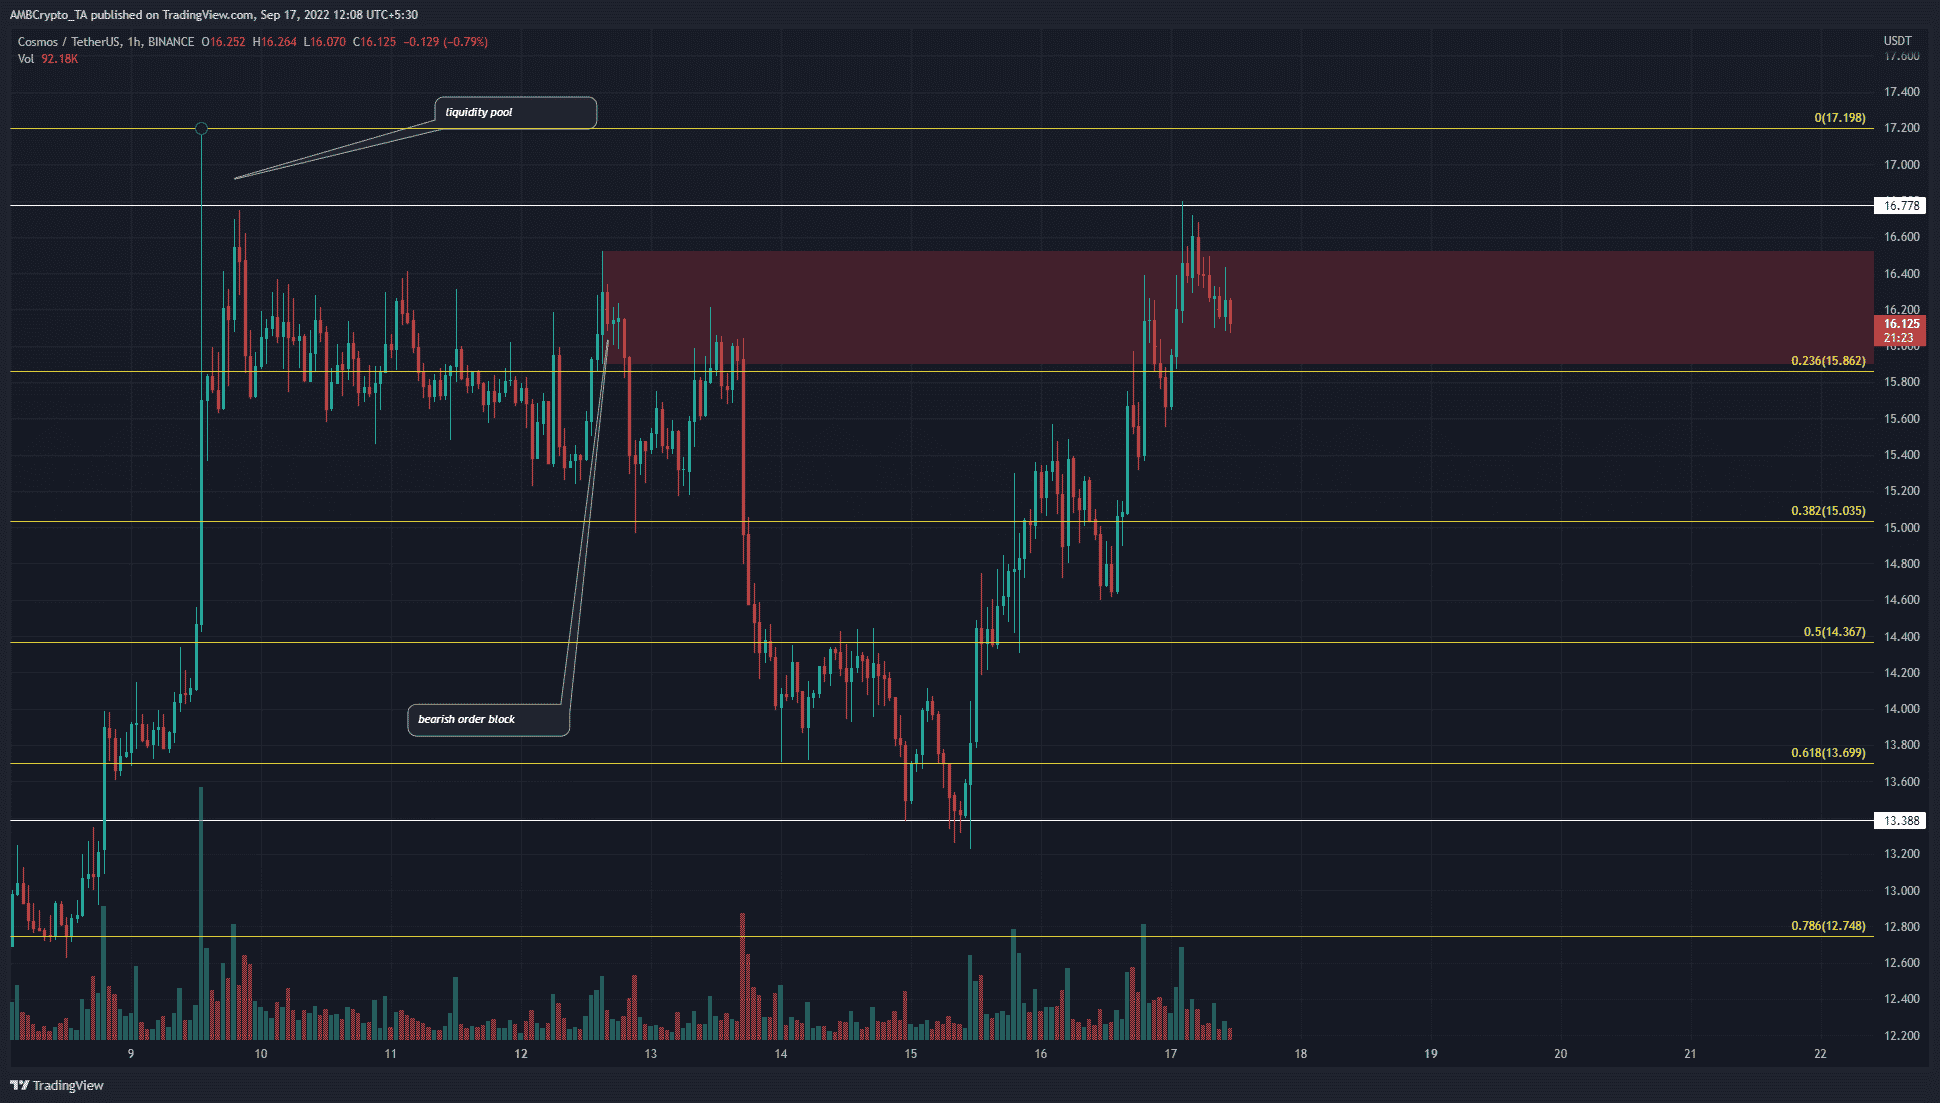Click the 0(17.198) Fibonacci level label
The image size is (1940, 1103).
tap(1840, 118)
